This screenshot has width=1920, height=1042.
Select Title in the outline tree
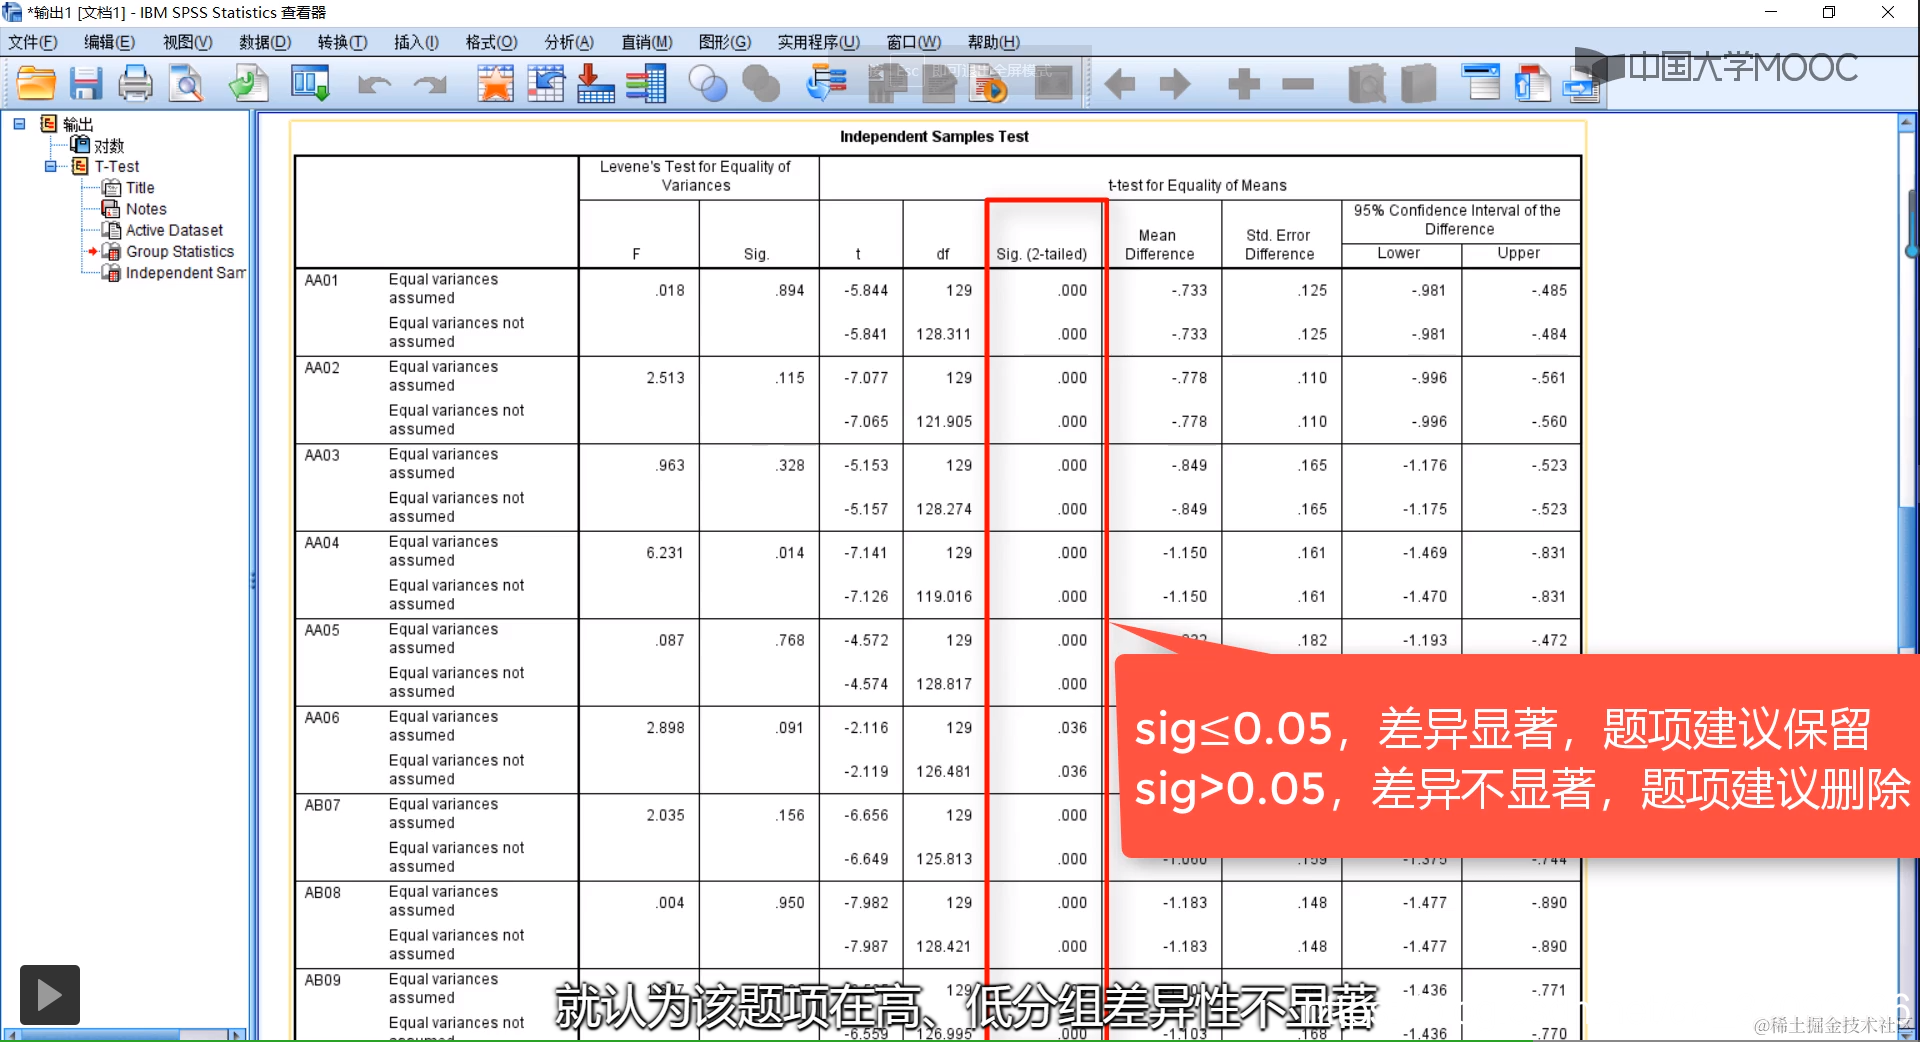(x=140, y=188)
